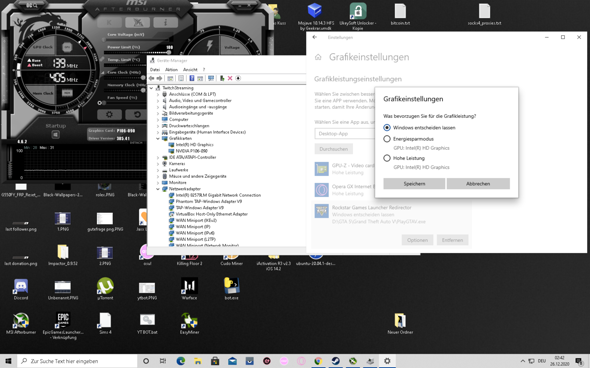Open Chrome from the taskbar

point(318,361)
